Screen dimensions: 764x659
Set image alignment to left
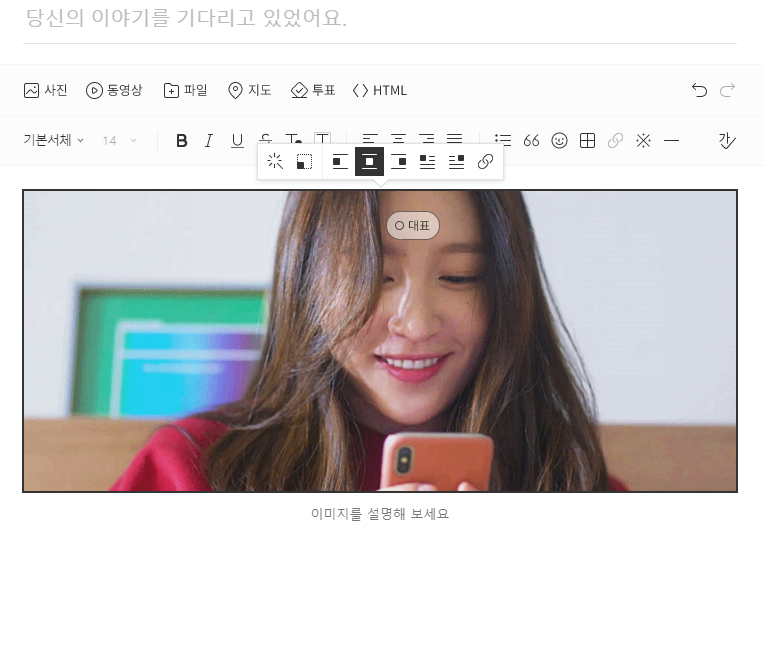click(x=340, y=161)
